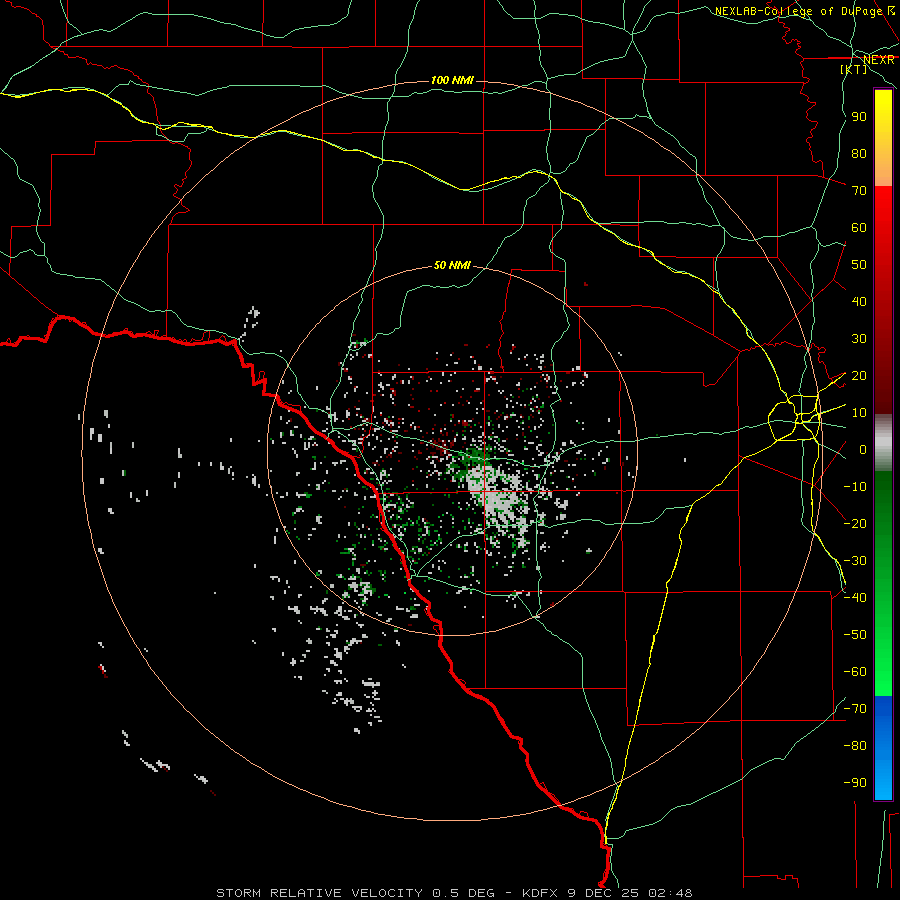Click the gray zero-velocity band on color bar
Viewport: 900px width, 900px height.
[883, 442]
